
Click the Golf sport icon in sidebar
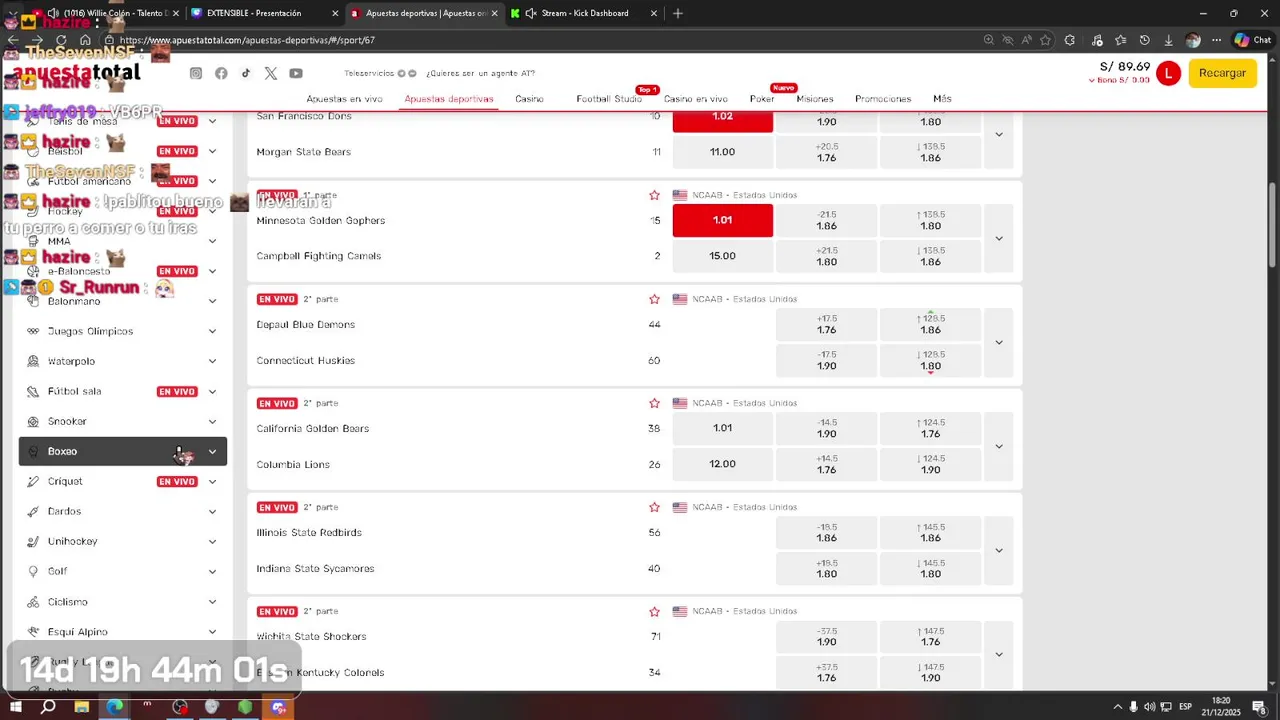coord(33,571)
